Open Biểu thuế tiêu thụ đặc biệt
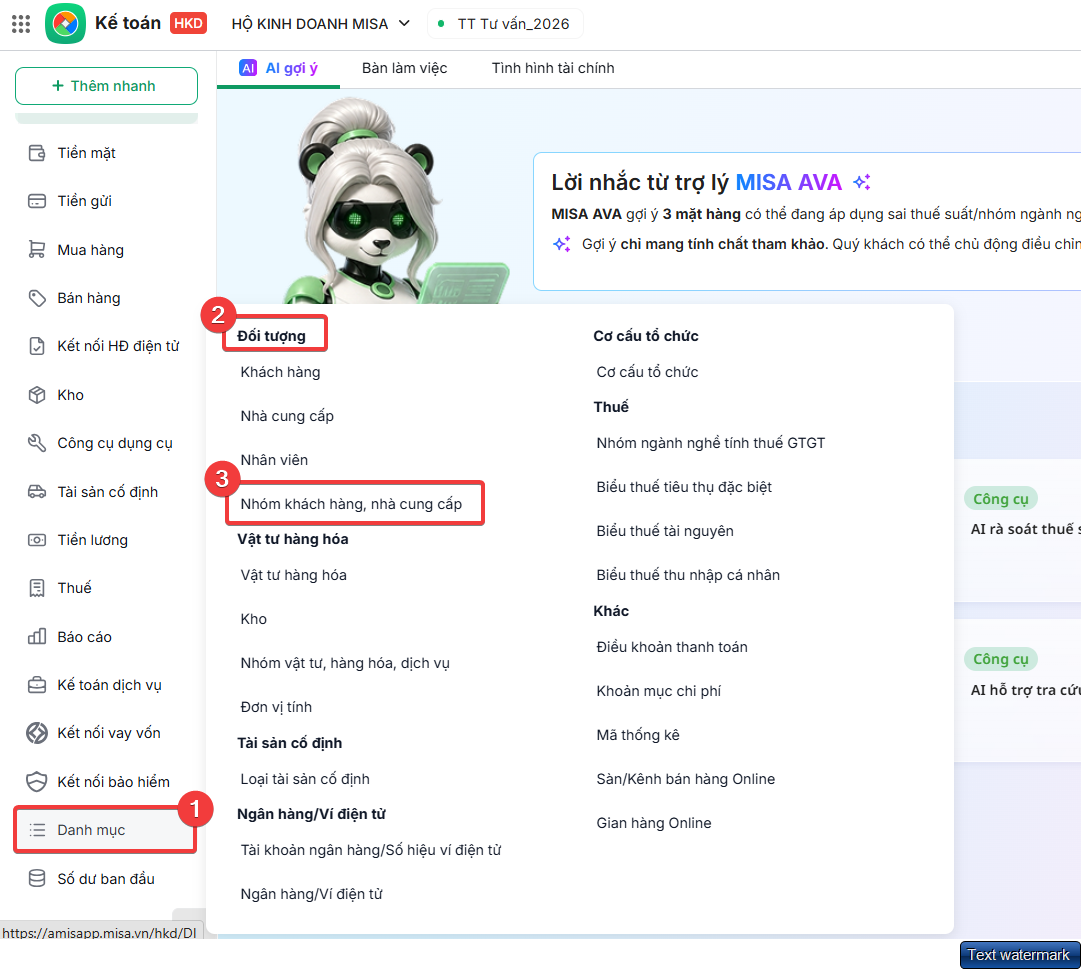This screenshot has height=969, width=1081. 684,487
